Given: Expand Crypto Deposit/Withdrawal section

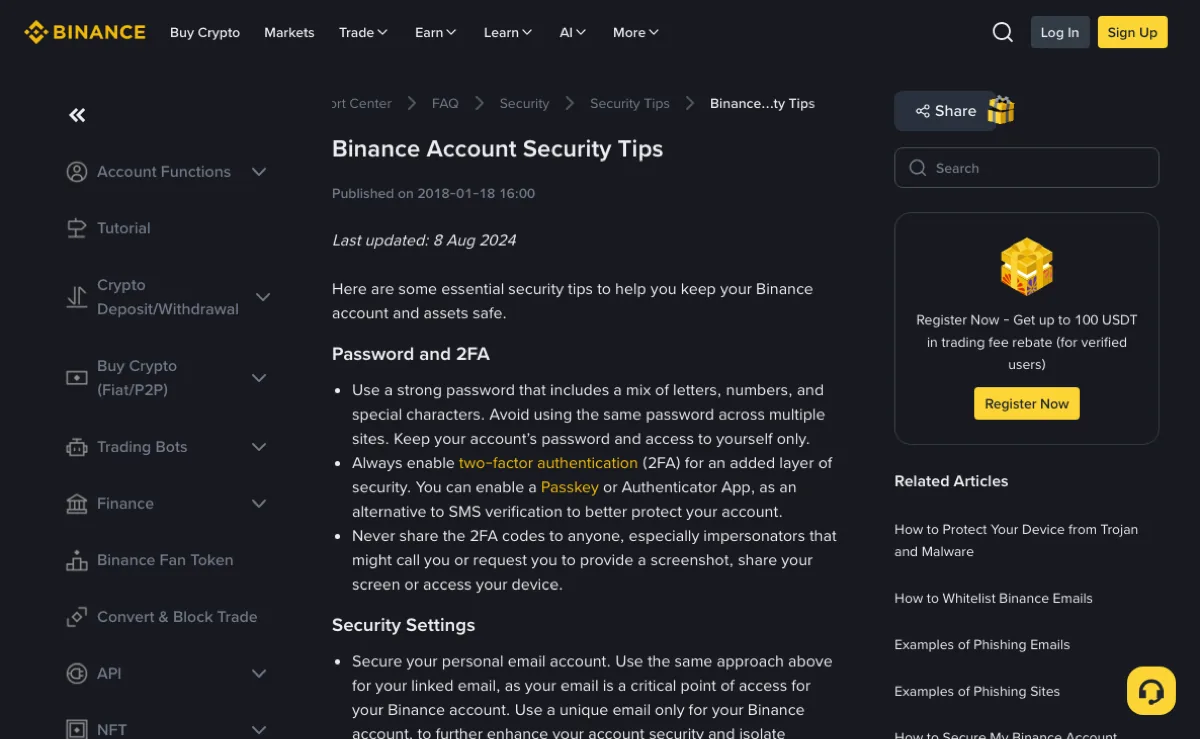Looking at the screenshot, I should coord(263,297).
